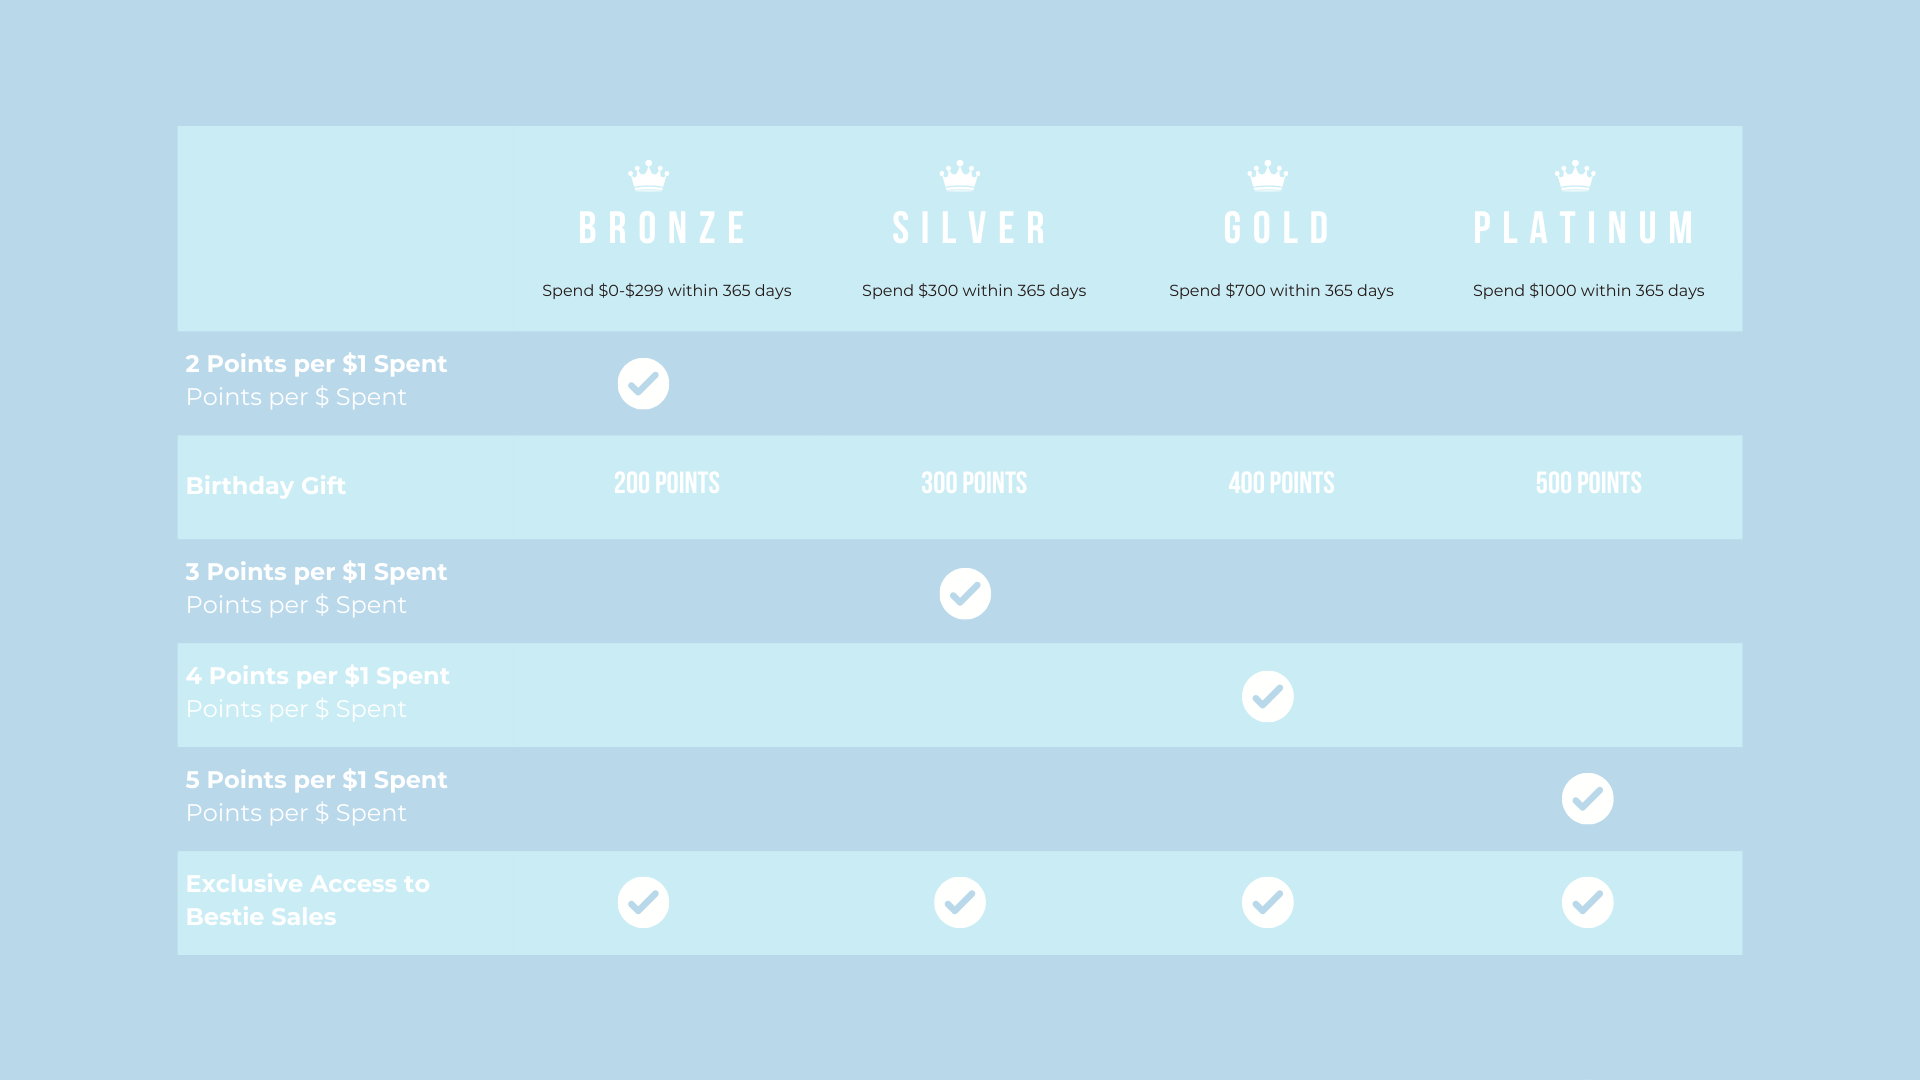Click Silver checkmark for 3 Points per $1
Viewport: 1920px width, 1080px height.
(965, 594)
